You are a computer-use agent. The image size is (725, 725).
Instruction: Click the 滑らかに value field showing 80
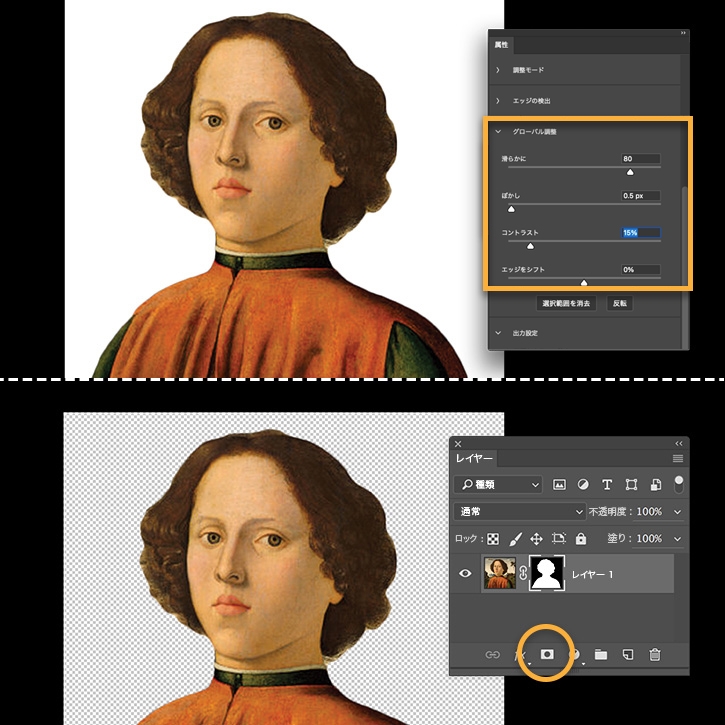click(640, 159)
